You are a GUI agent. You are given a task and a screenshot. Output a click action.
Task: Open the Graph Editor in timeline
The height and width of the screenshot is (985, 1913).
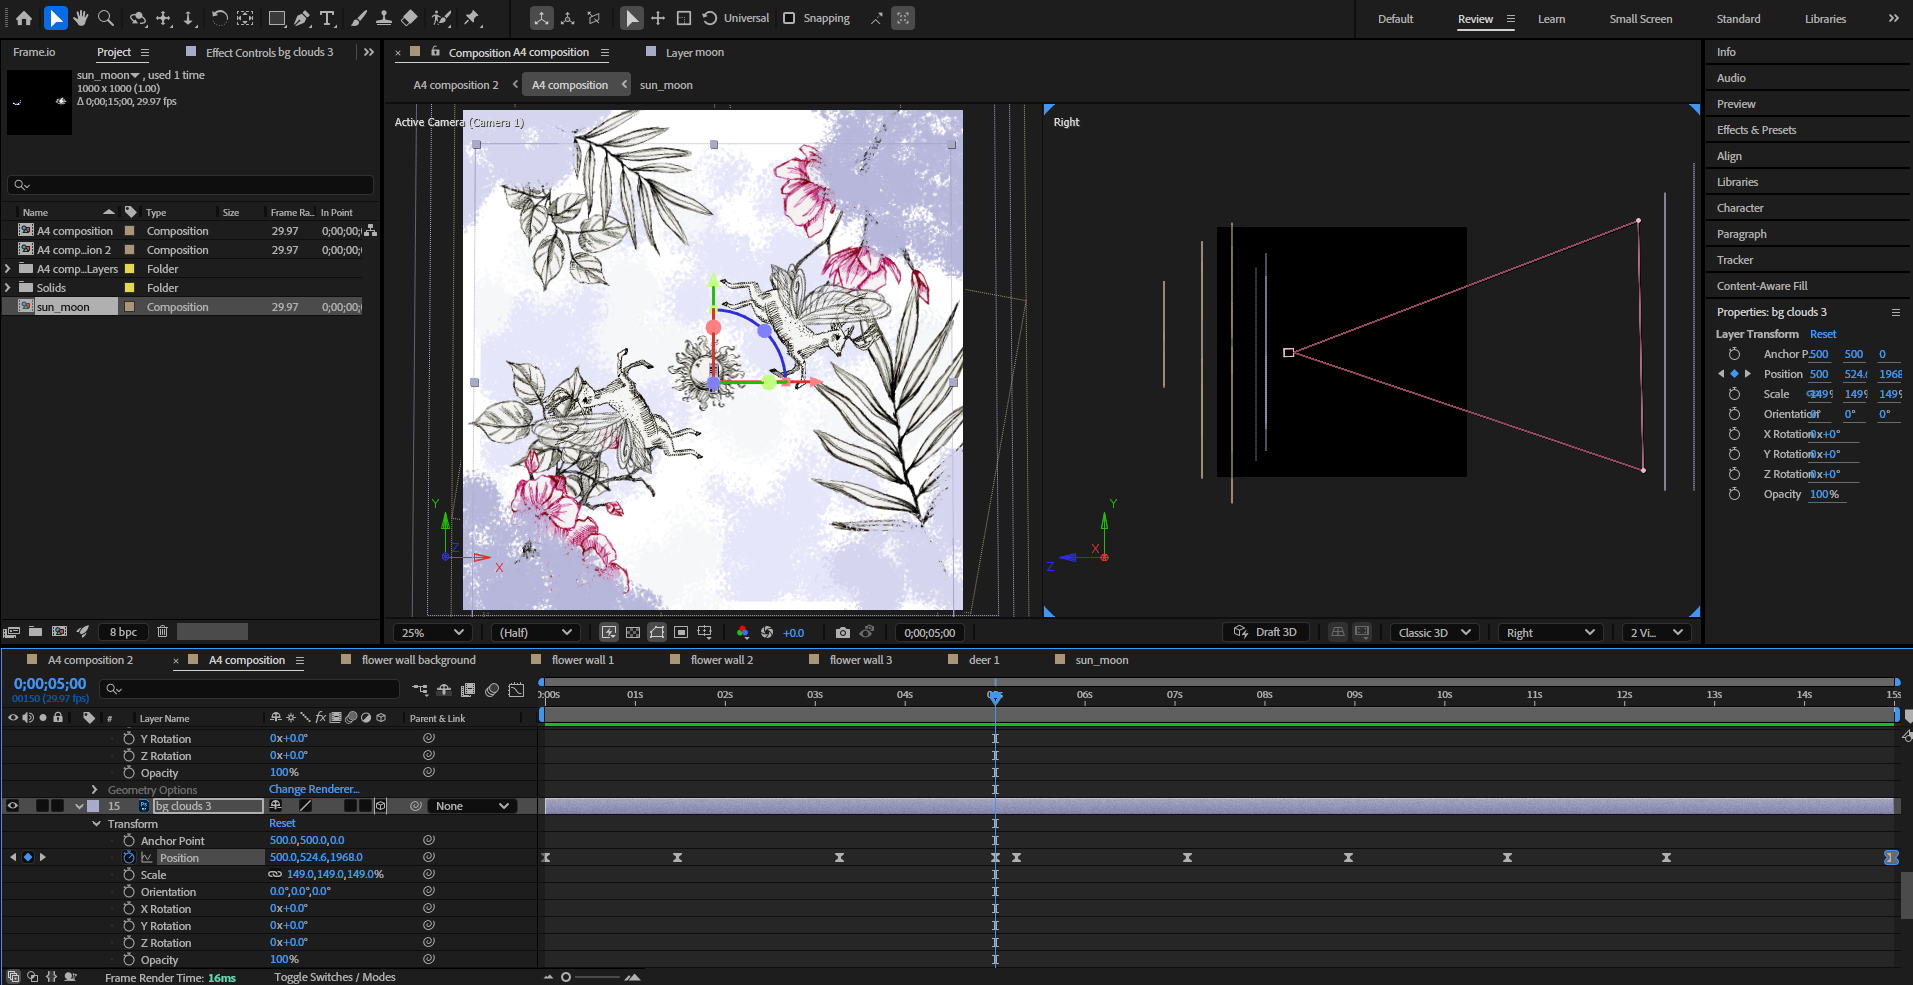tap(516, 690)
